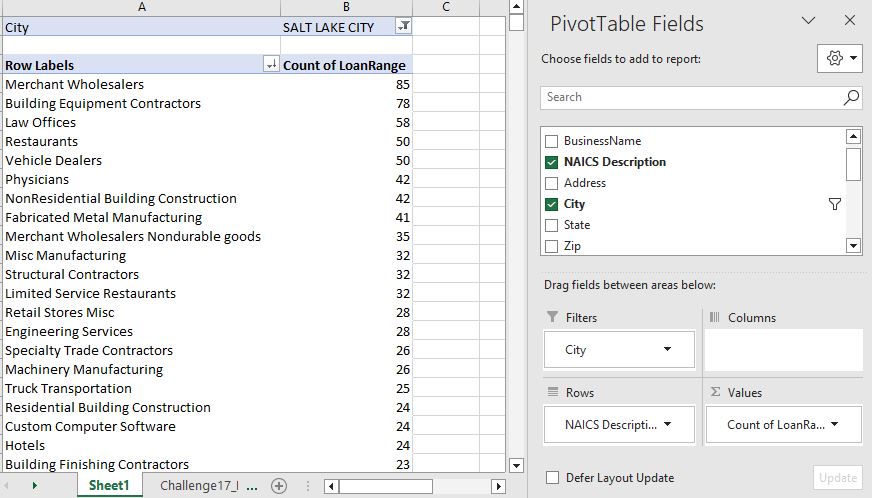Tick the State field checkbox

[x=551, y=225]
